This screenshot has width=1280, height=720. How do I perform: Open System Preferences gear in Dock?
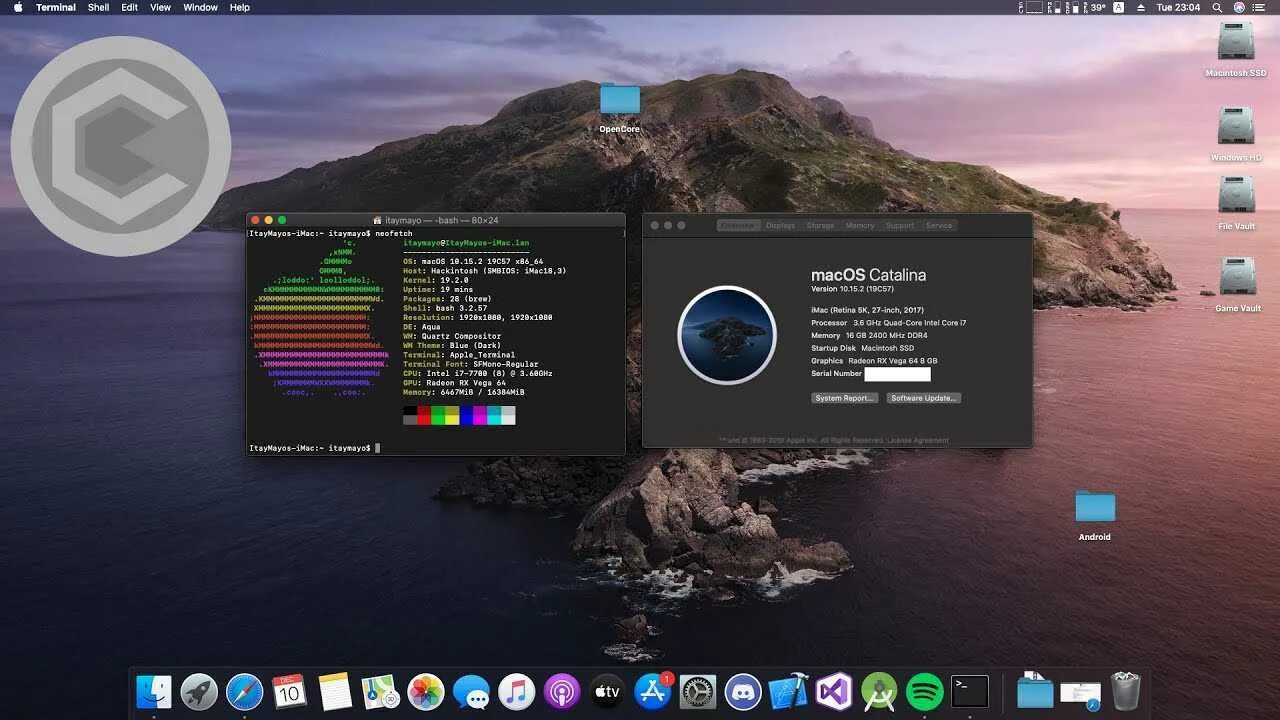[x=698, y=691]
